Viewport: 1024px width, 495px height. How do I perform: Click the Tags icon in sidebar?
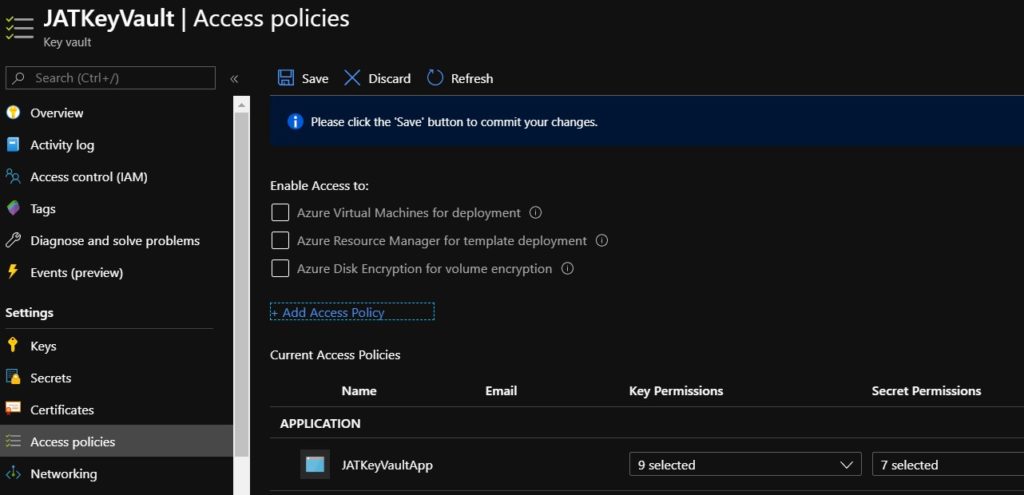point(13,208)
